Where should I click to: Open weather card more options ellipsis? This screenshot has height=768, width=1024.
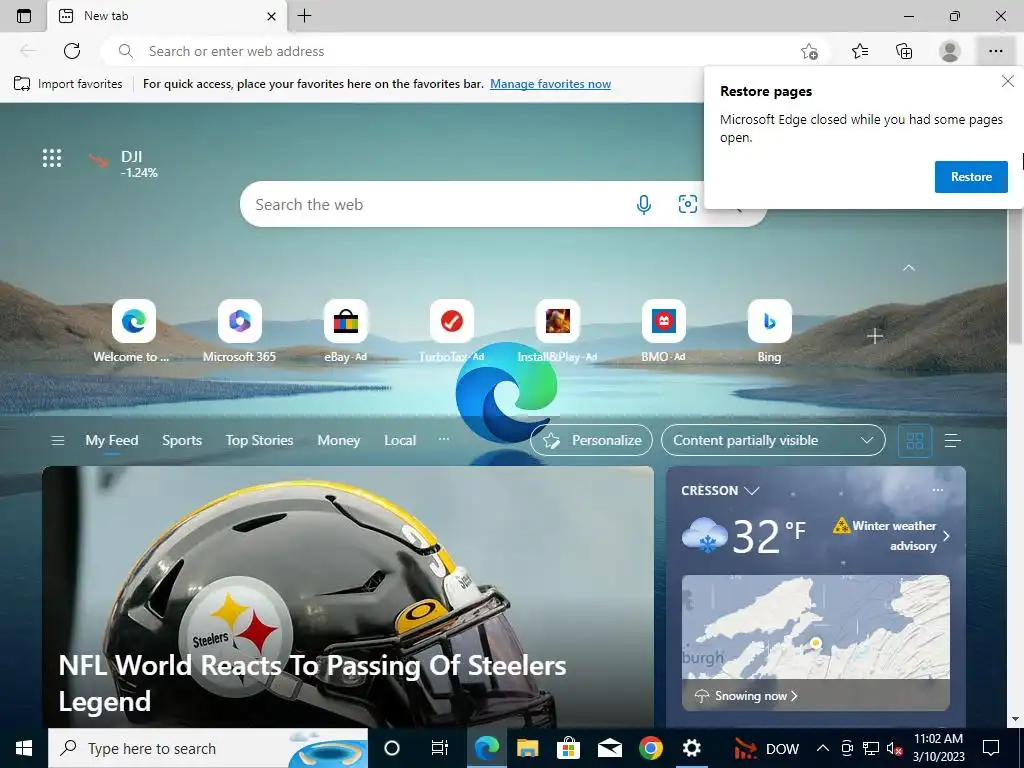(x=938, y=490)
